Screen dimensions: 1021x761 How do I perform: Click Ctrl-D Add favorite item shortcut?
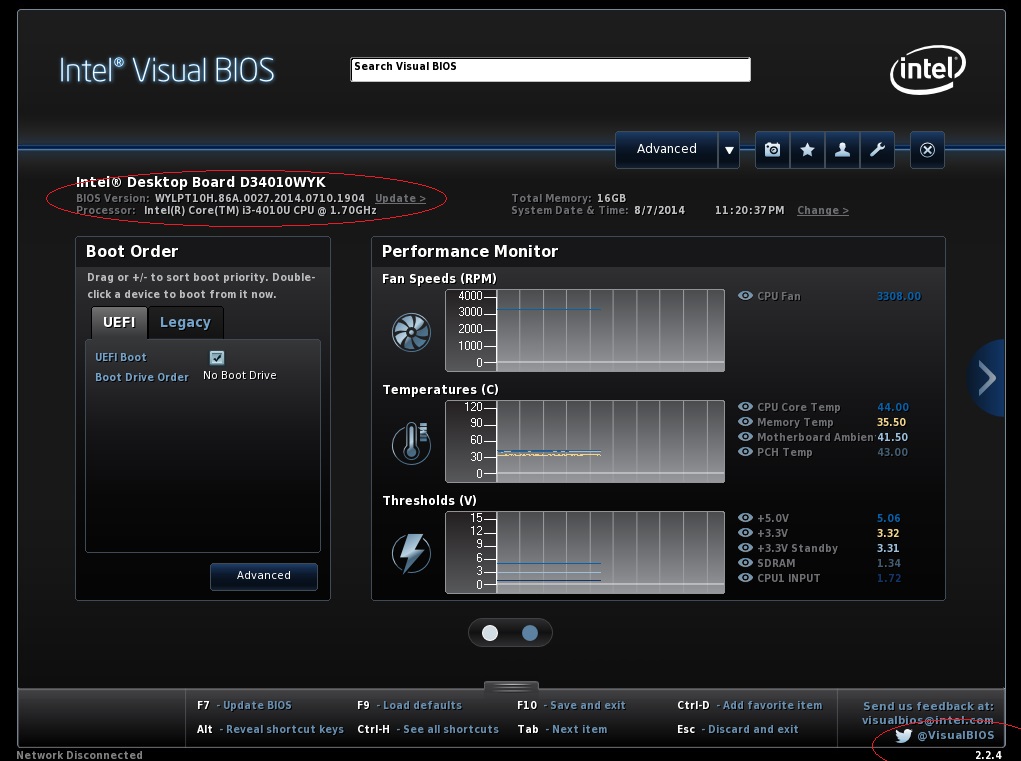(x=749, y=705)
